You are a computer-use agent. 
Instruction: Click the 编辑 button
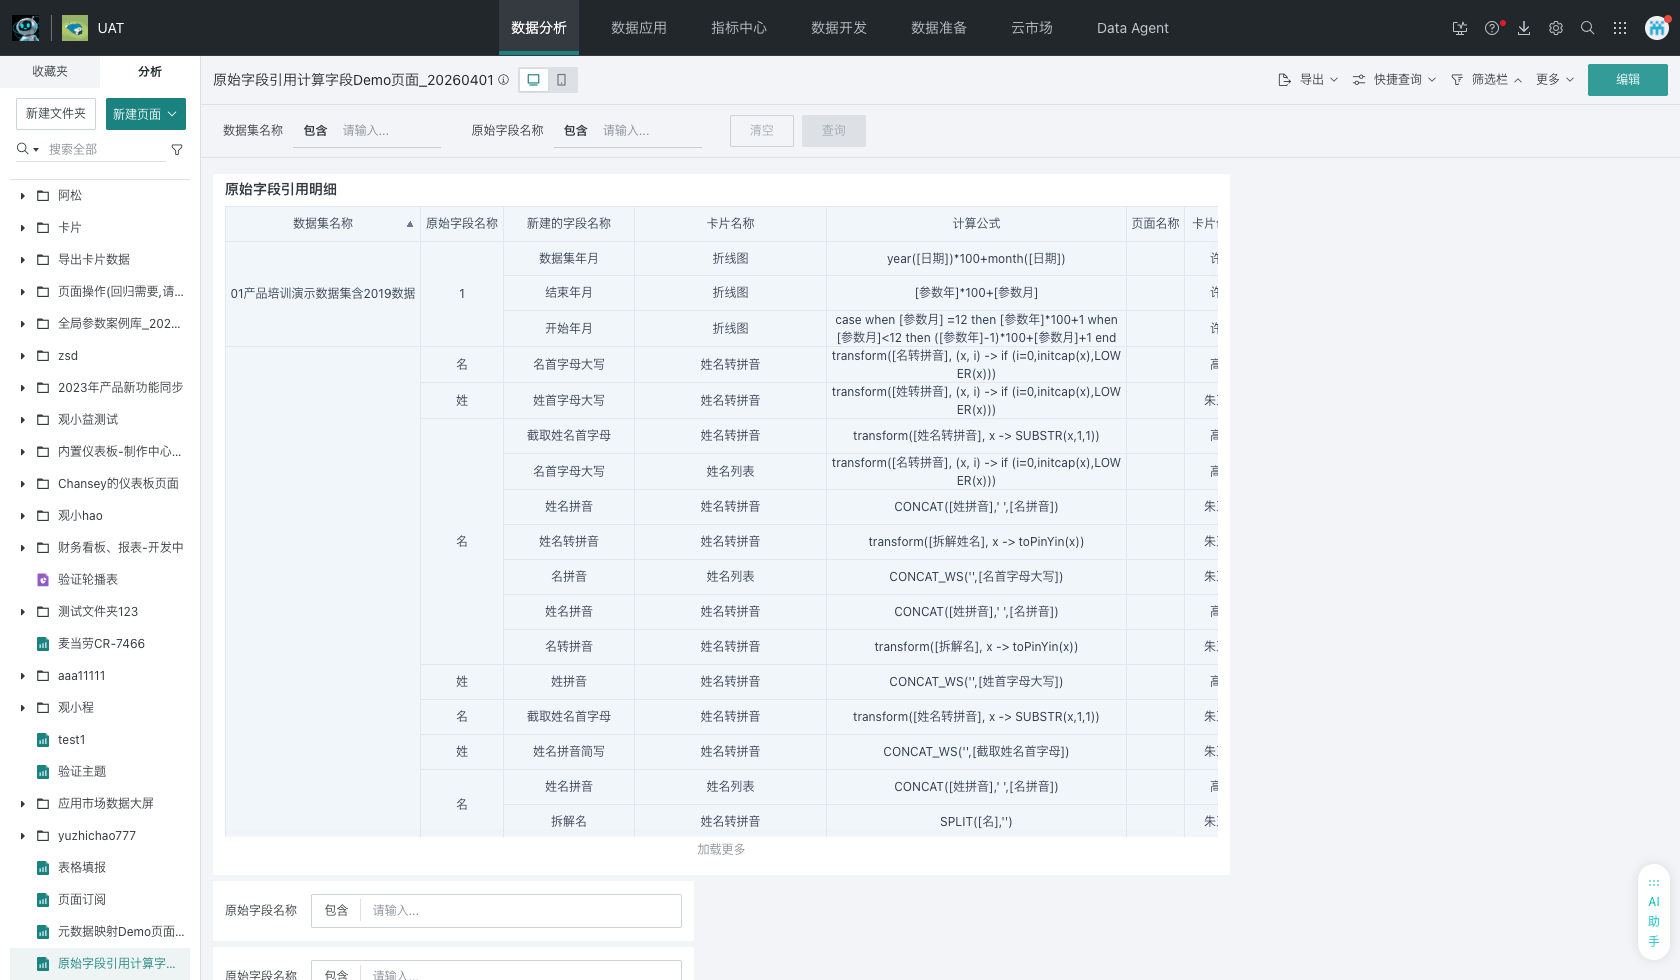pos(1627,80)
